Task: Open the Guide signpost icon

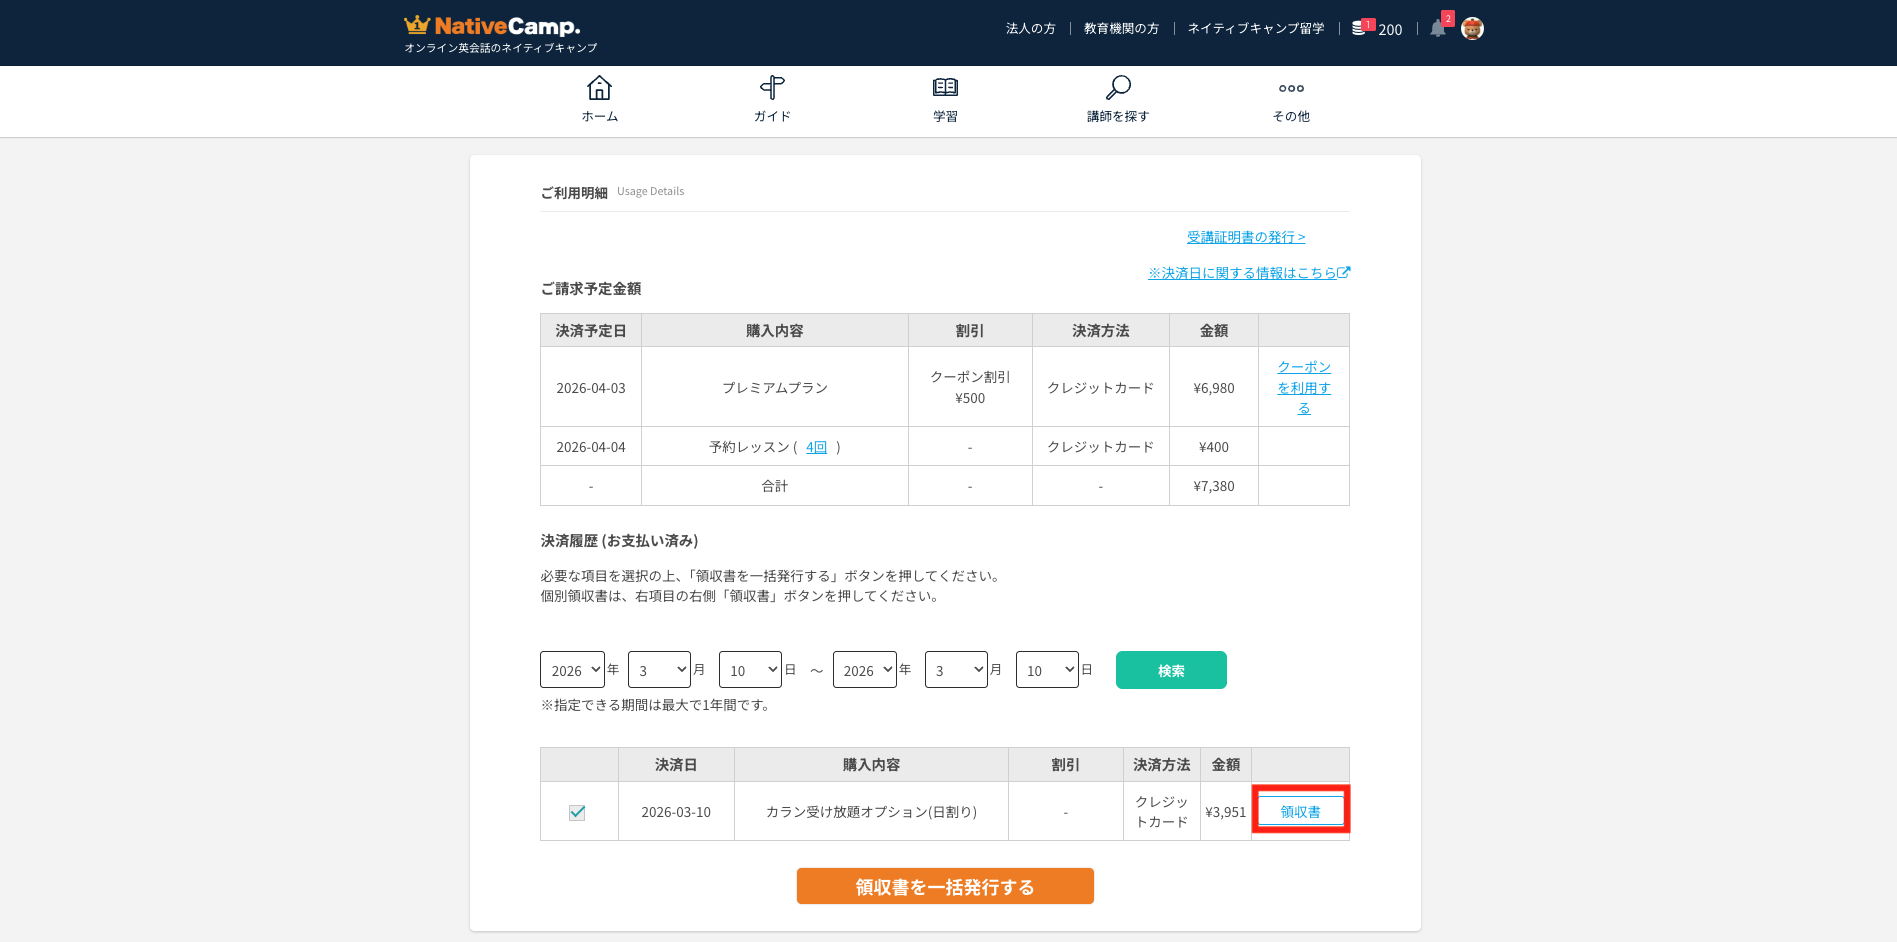Action: point(772,88)
